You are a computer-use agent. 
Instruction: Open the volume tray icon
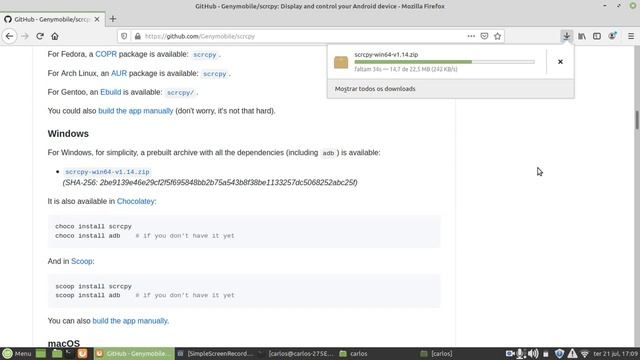[x=533, y=353]
